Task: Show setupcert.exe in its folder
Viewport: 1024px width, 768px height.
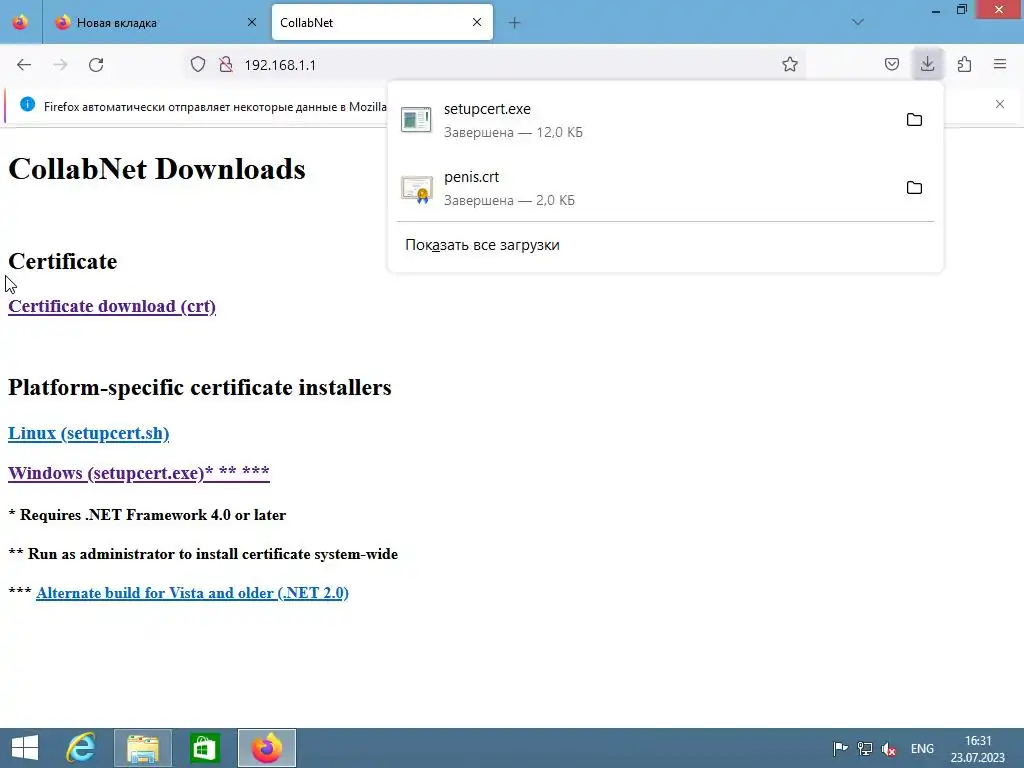Action: [x=914, y=120]
